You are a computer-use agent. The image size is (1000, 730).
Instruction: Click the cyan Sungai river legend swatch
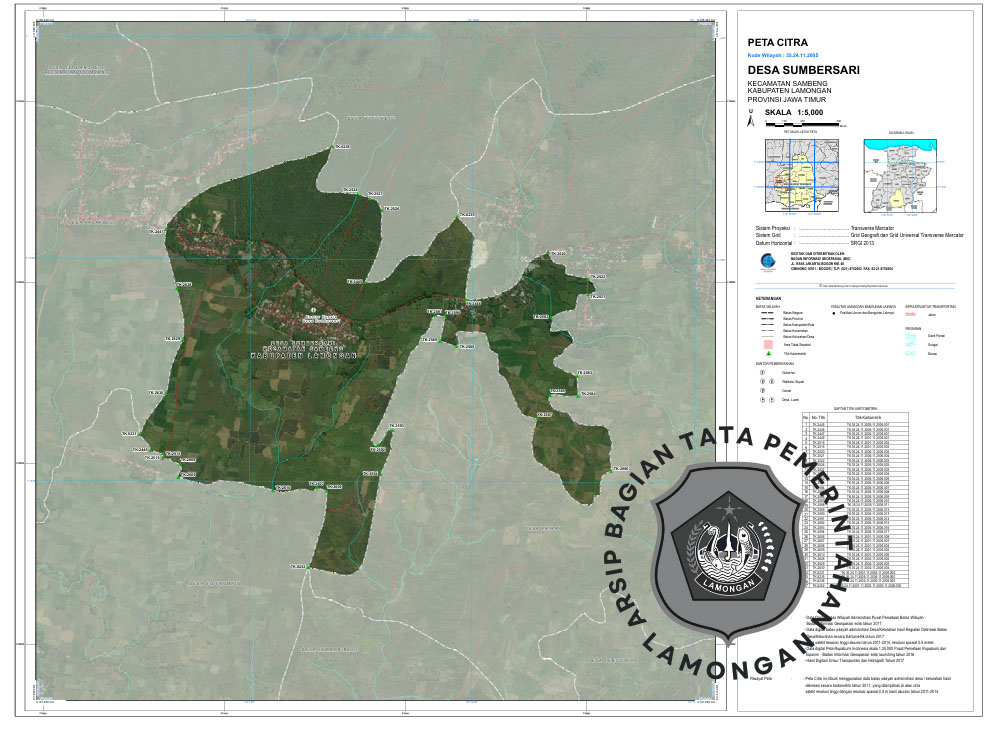[911, 344]
